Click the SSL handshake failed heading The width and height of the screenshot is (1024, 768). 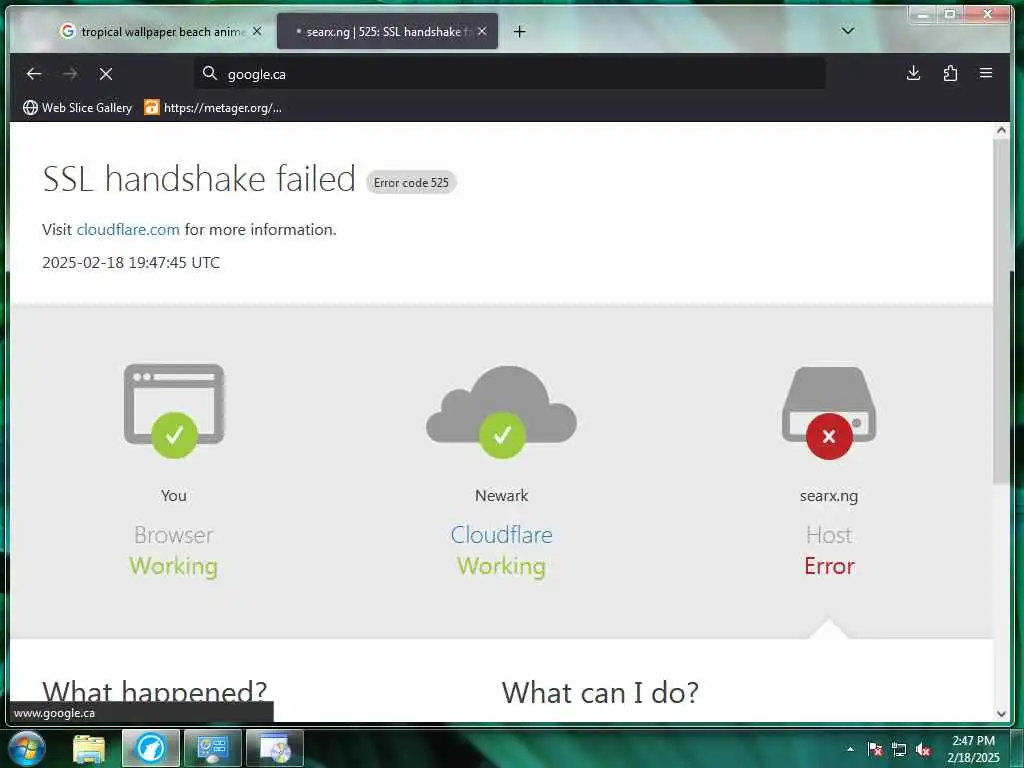tap(199, 178)
